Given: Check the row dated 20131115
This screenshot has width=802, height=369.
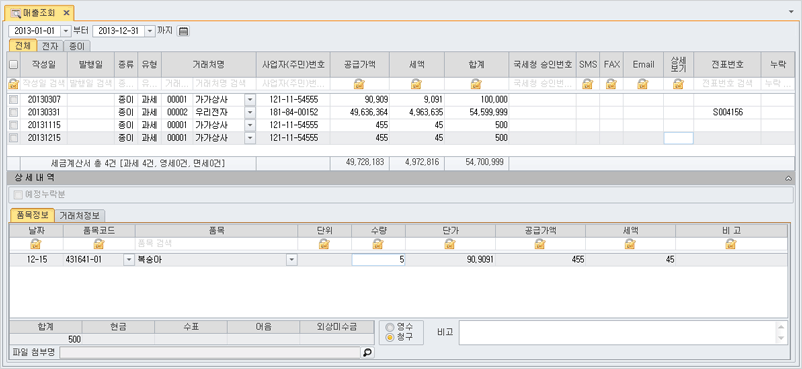Looking at the screenshot, I should pyautogui.click(x=13, y=125).
